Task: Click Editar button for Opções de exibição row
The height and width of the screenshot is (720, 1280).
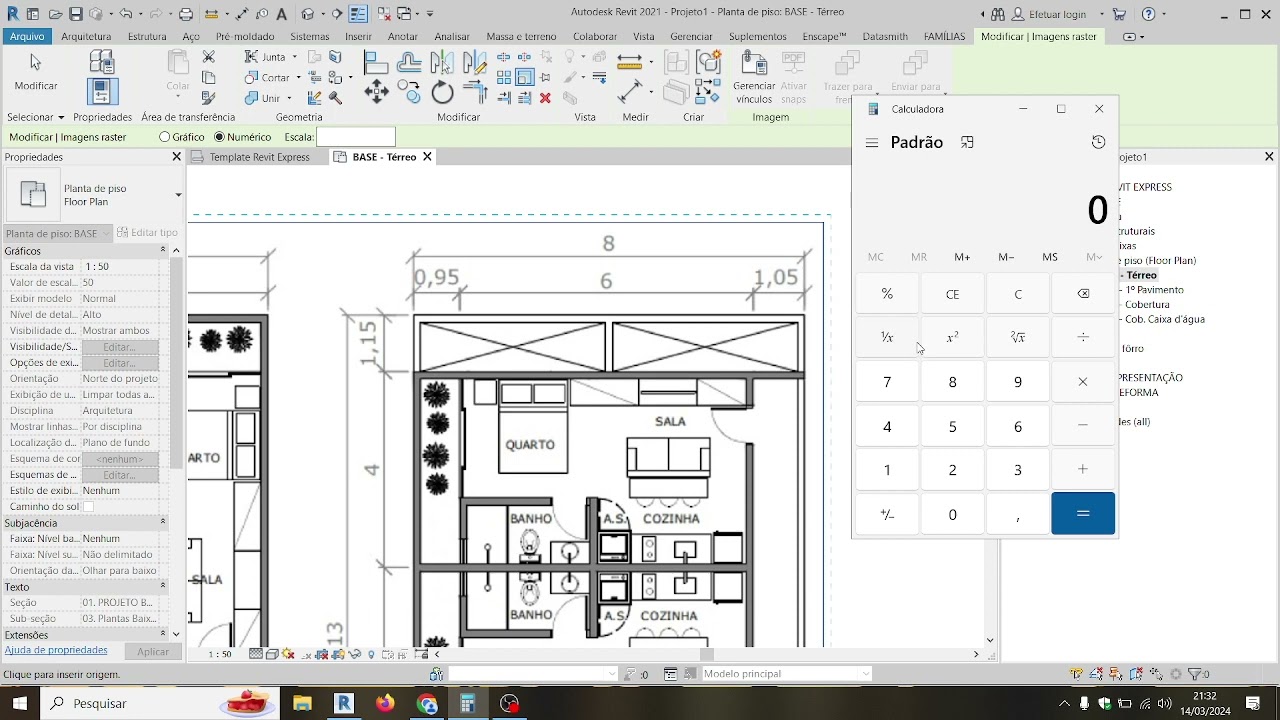Action: (120, 363)
